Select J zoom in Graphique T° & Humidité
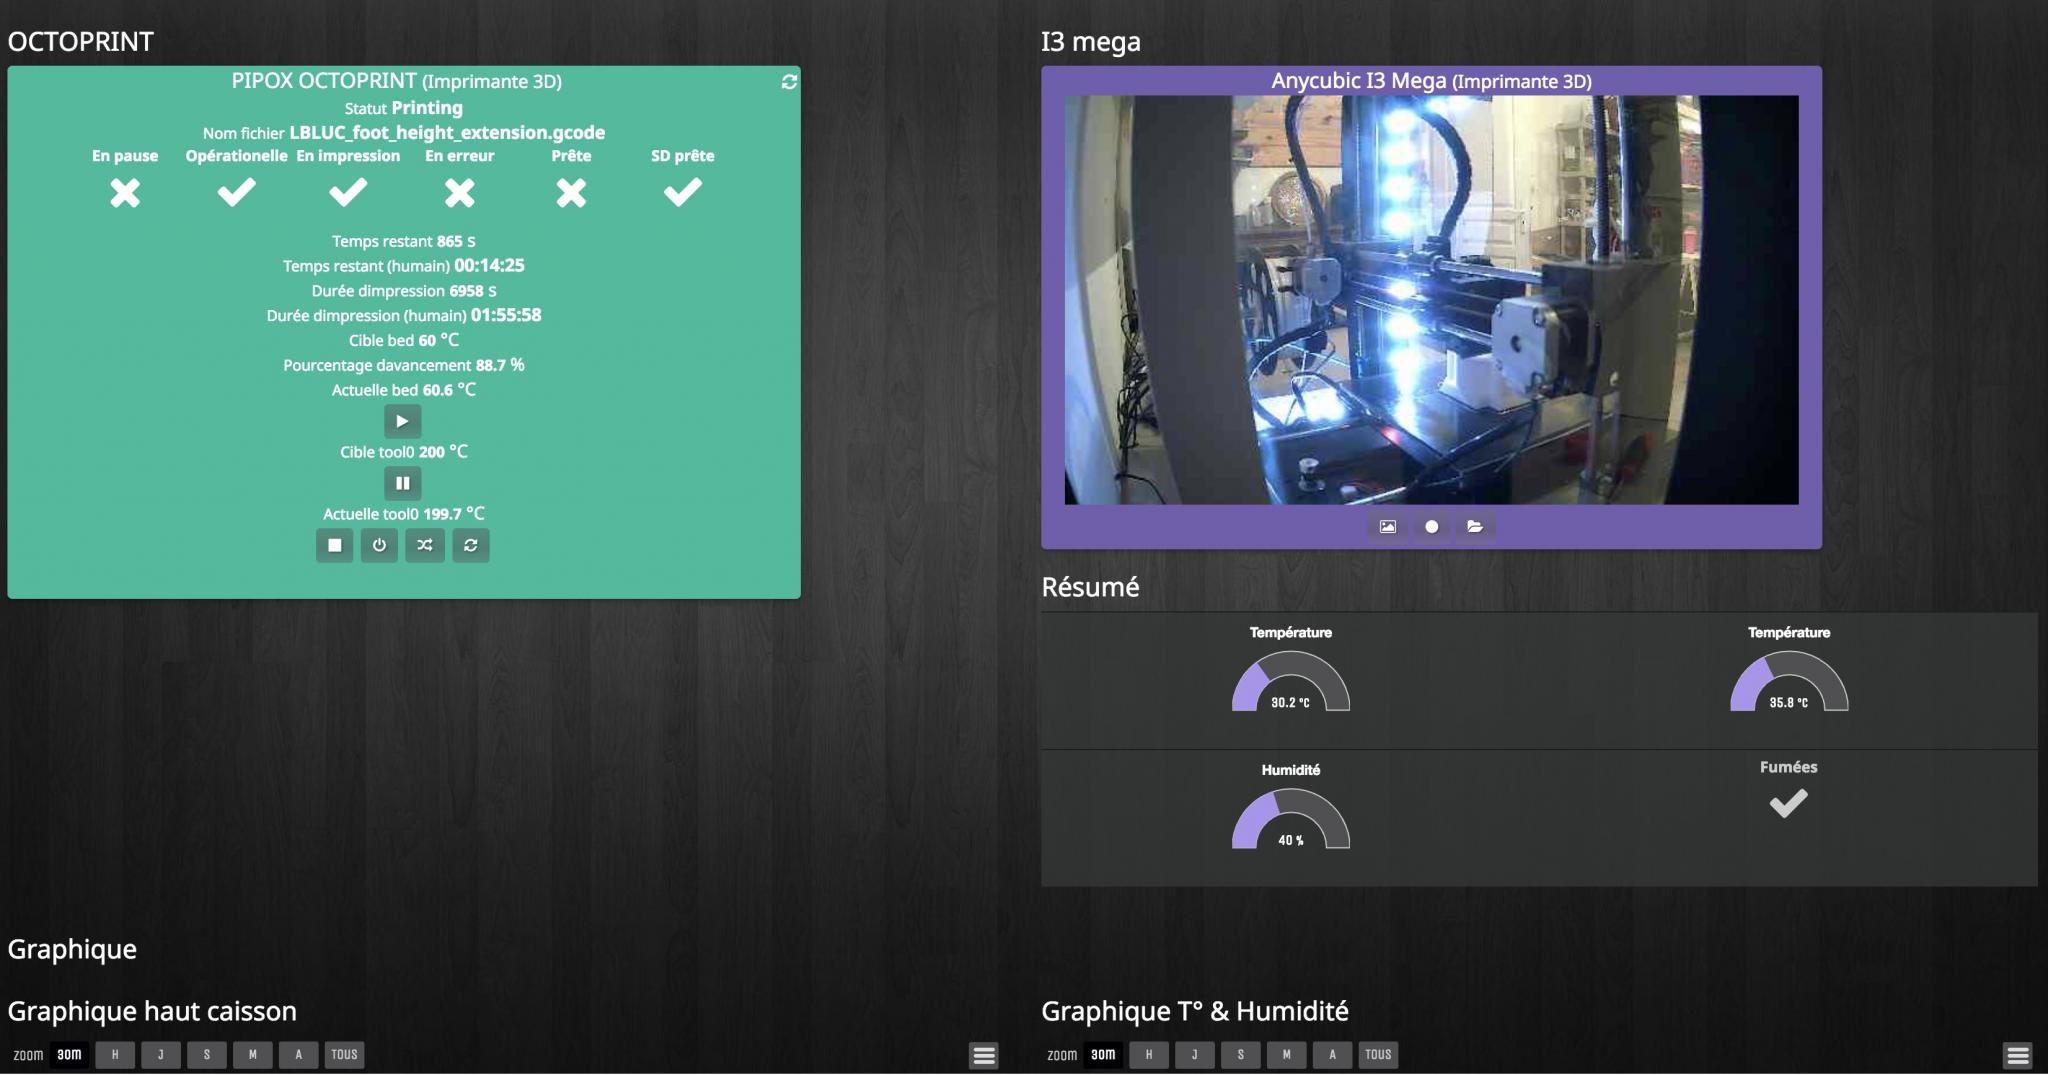Screen dimensions: 2048x1075 click(x=1194, y=1055)
